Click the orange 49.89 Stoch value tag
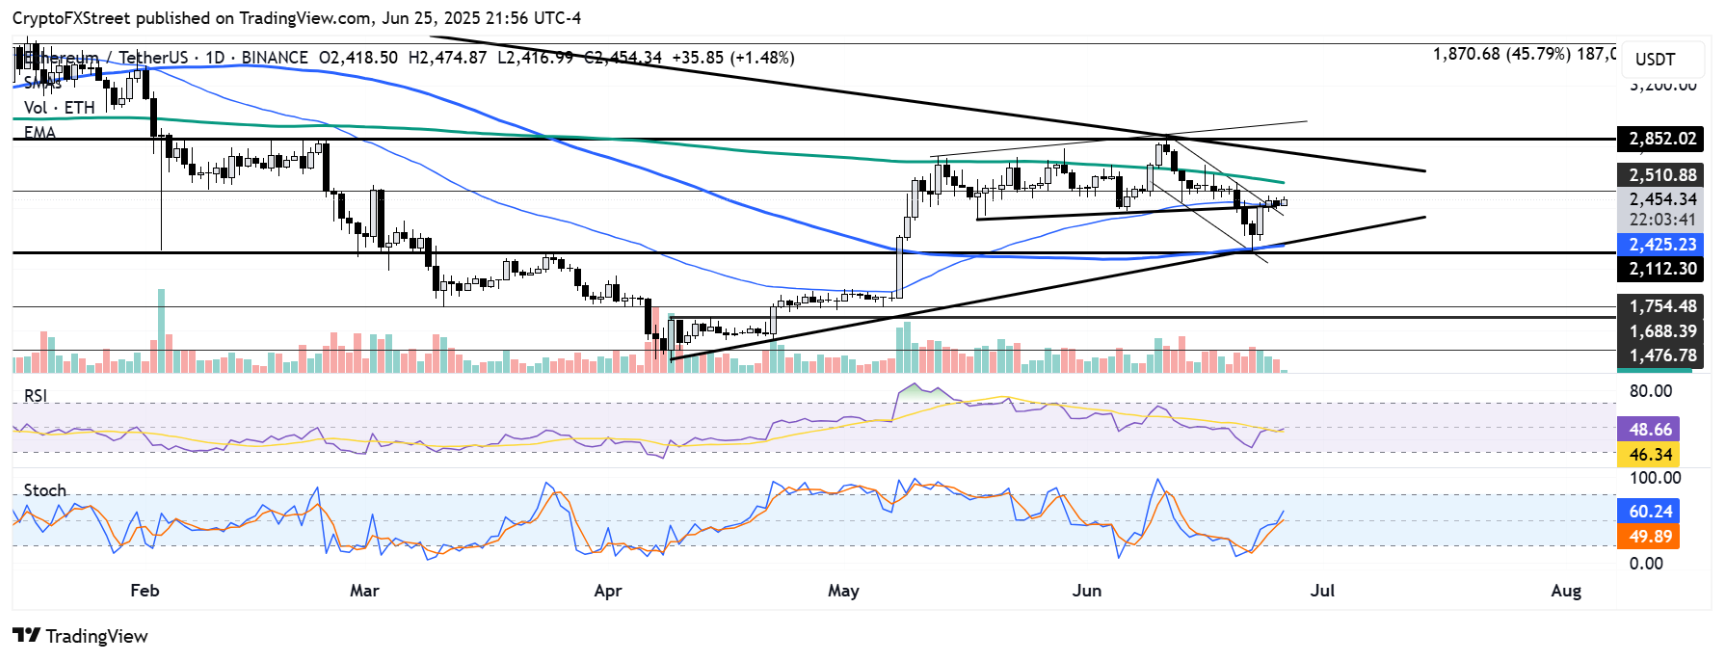The image size is (1722, 655). tap(1650, 536)
